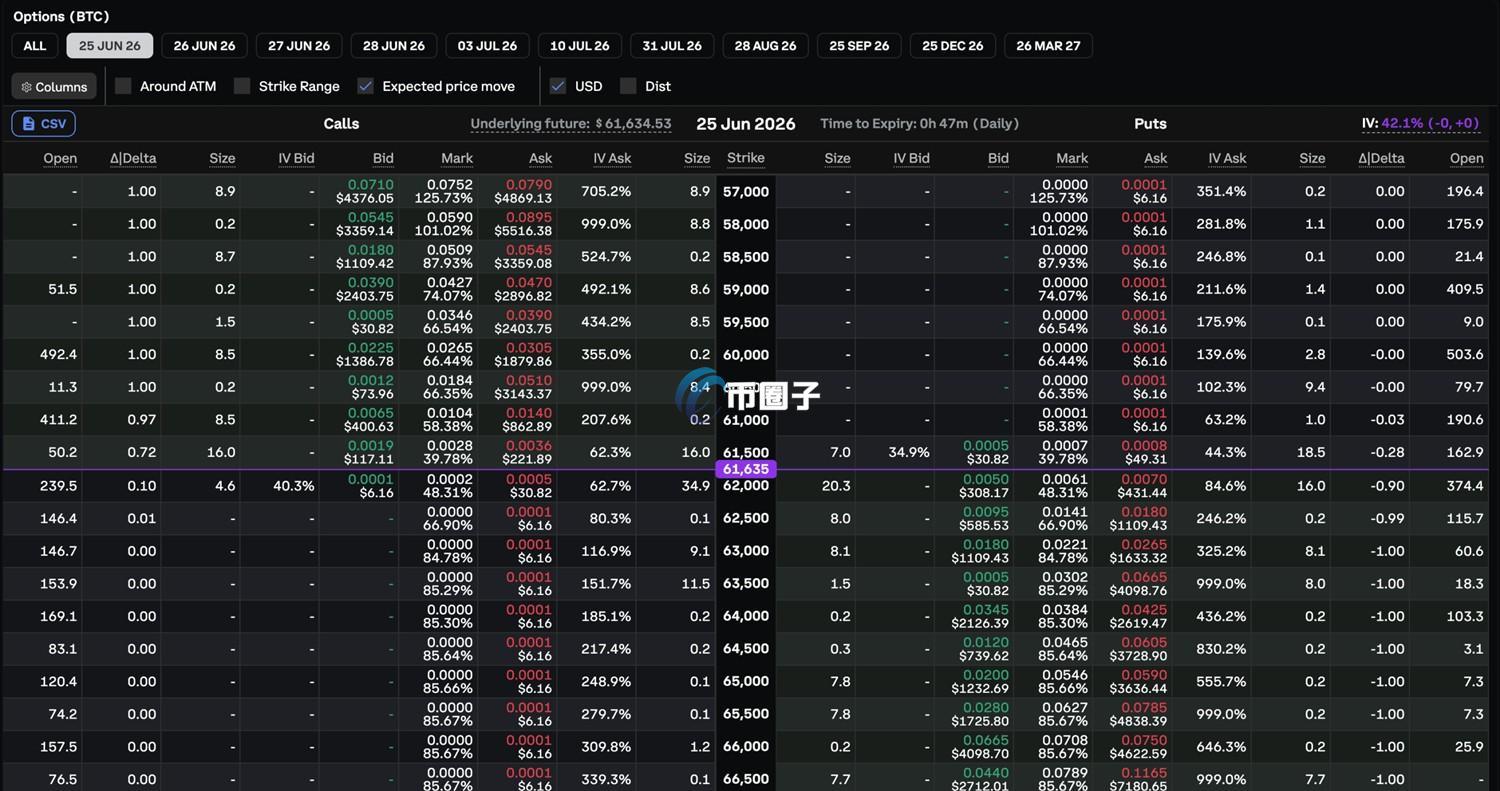Sort by the Strike column header
Viewport: 1500px width, 791px height.
746,158
